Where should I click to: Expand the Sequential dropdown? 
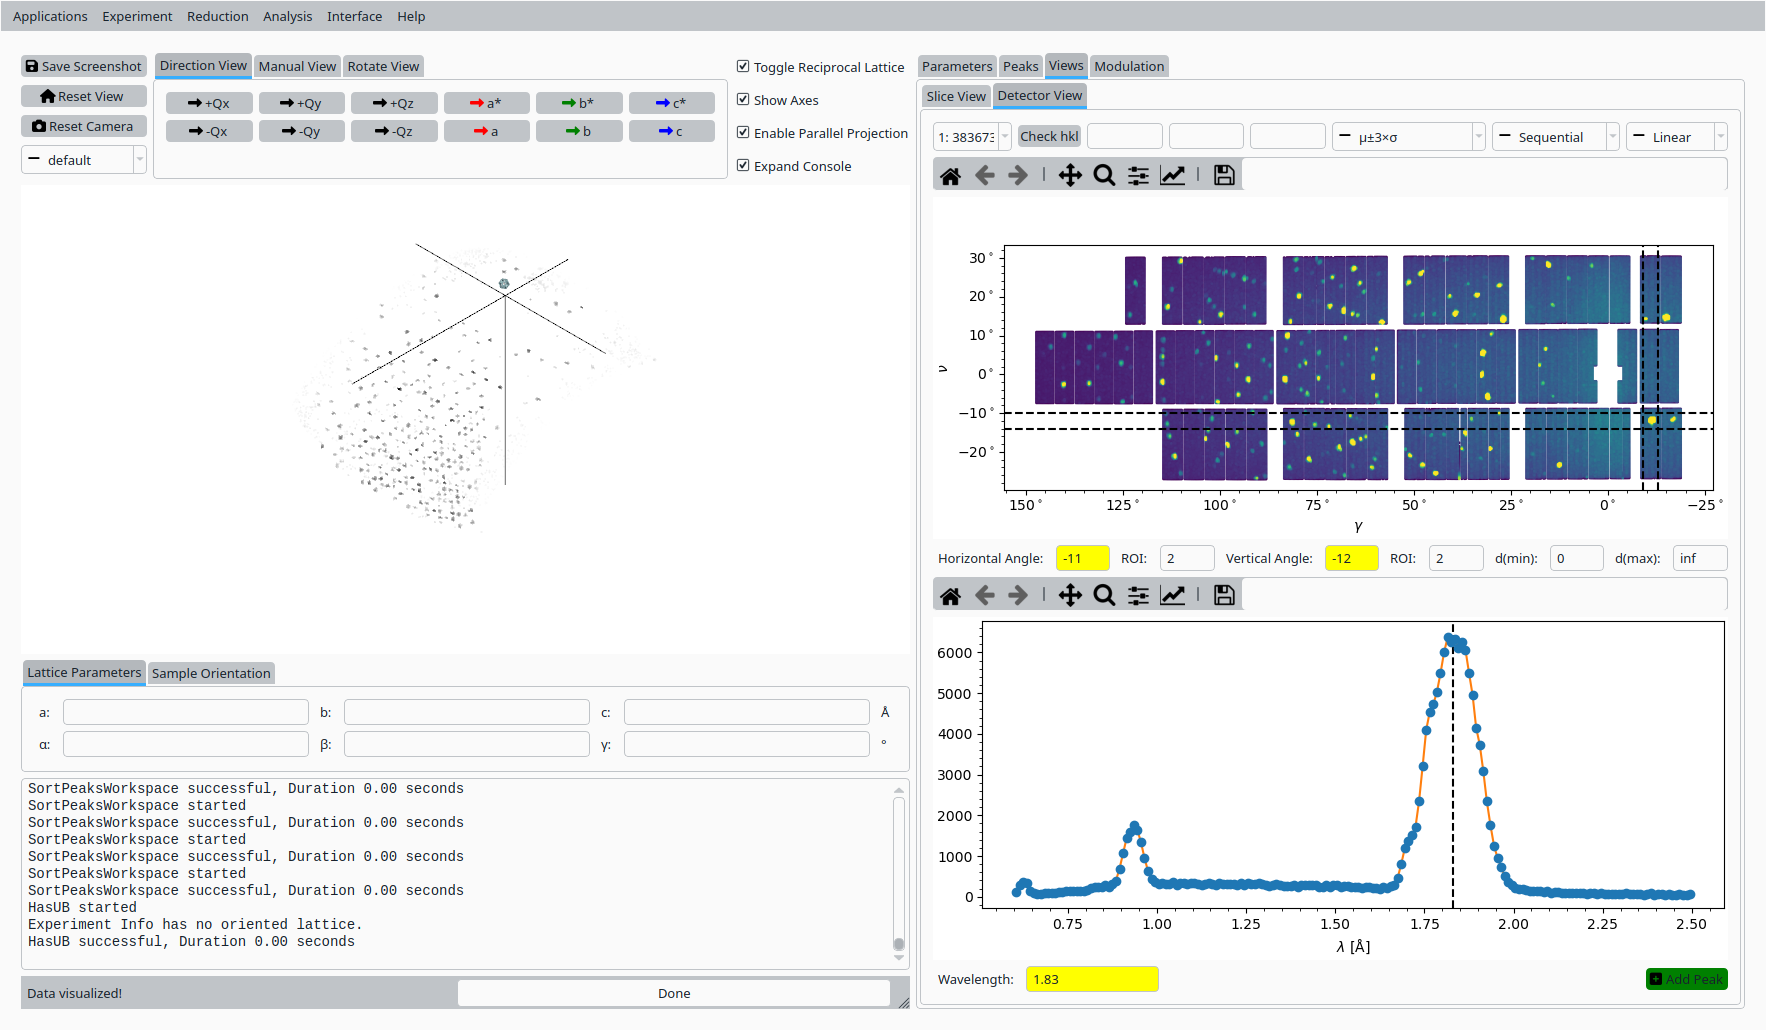1555,137
